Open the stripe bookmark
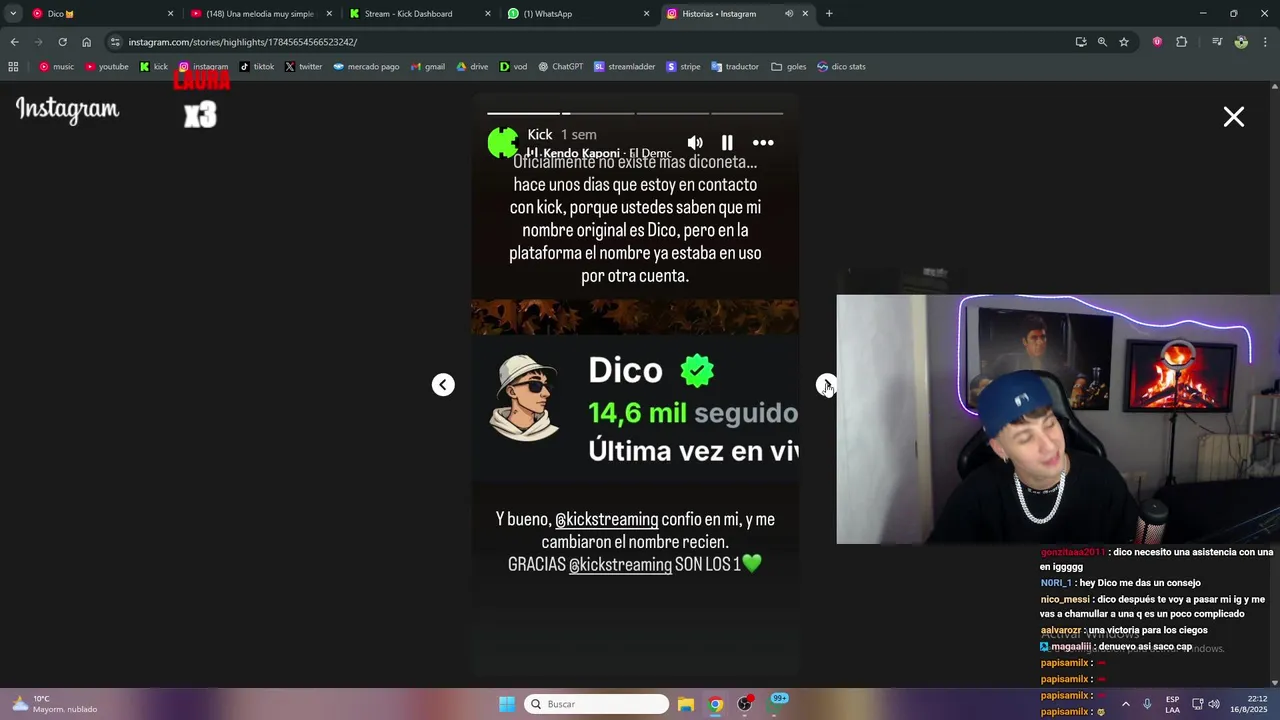Screen dimensions: 1280x720 pos(684,67)
